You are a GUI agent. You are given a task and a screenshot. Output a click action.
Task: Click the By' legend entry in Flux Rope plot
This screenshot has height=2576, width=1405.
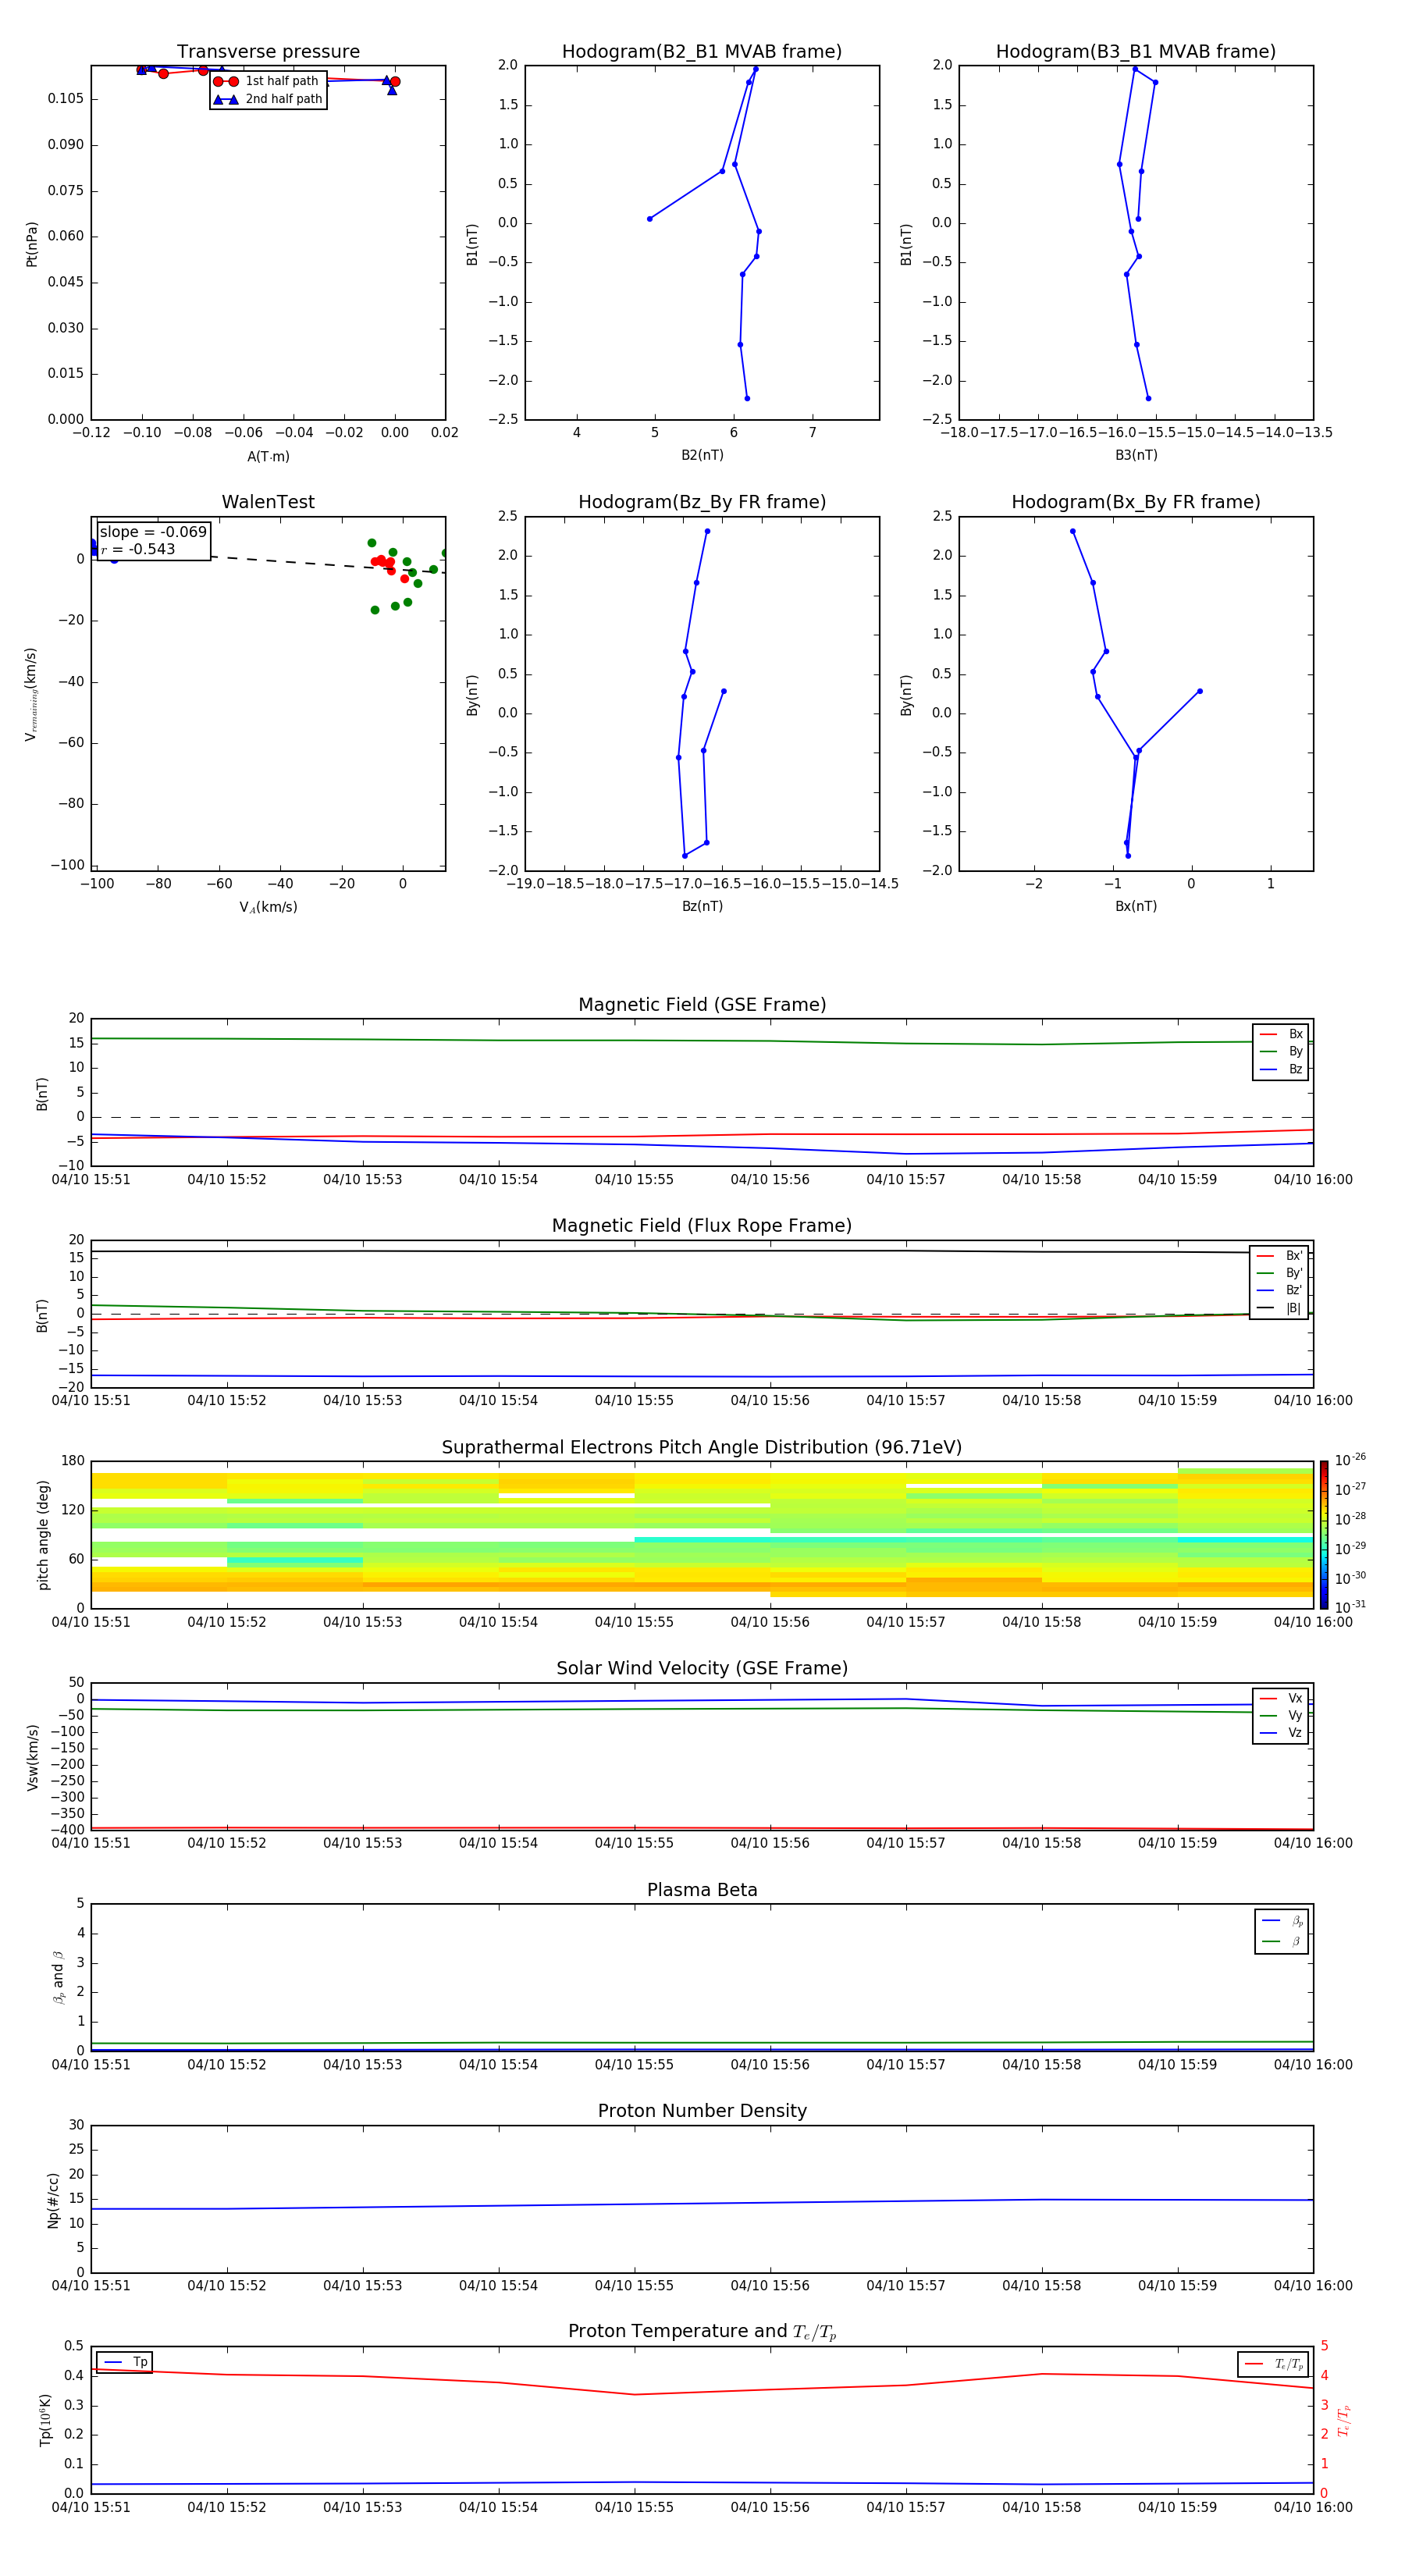pos(1279,1273)
